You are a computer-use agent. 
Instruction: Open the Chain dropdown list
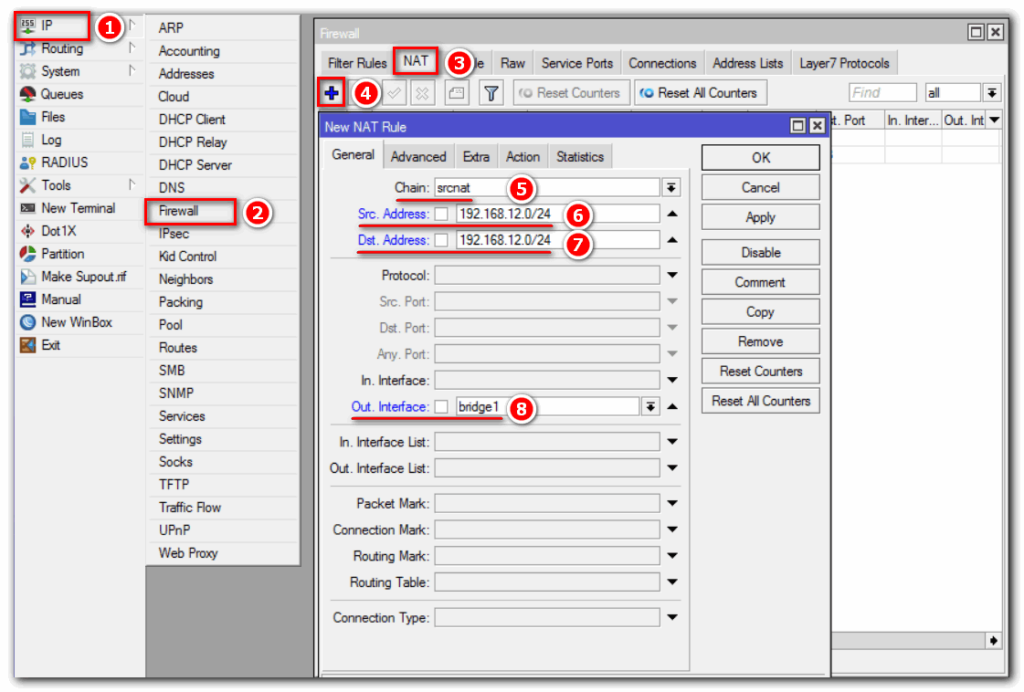(x=671, y=188)
